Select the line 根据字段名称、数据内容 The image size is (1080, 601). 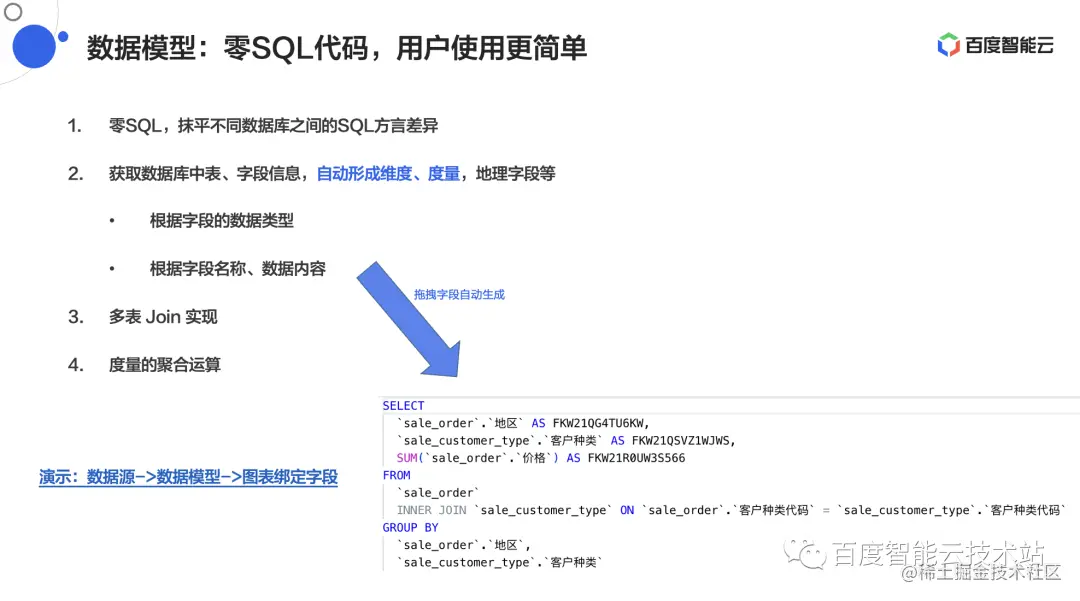[238, 268]
